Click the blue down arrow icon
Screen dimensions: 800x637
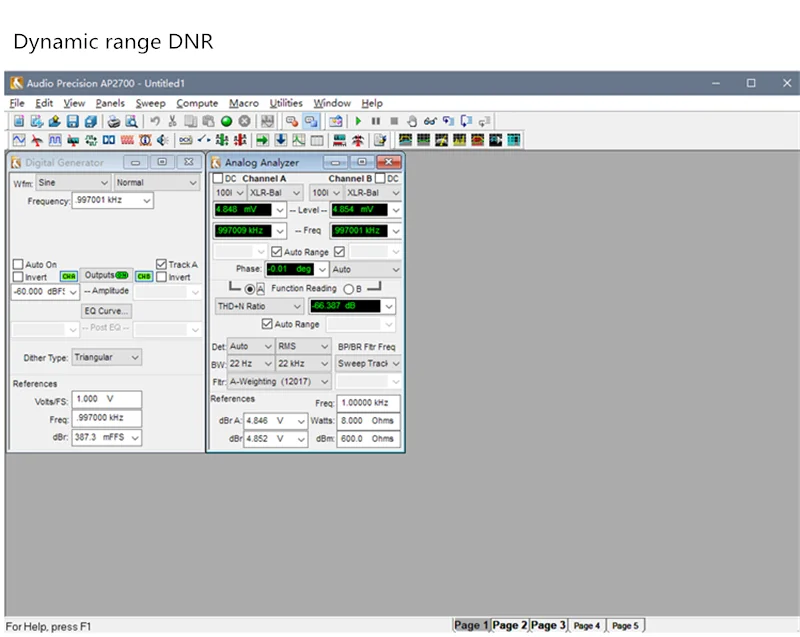pyautogui.click(x=281, y=140)
